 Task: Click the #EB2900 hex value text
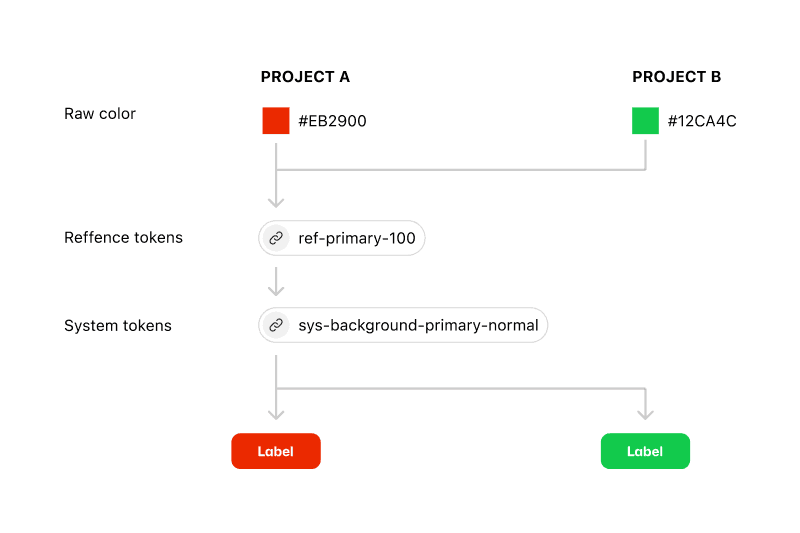click(x=332, y=121)
